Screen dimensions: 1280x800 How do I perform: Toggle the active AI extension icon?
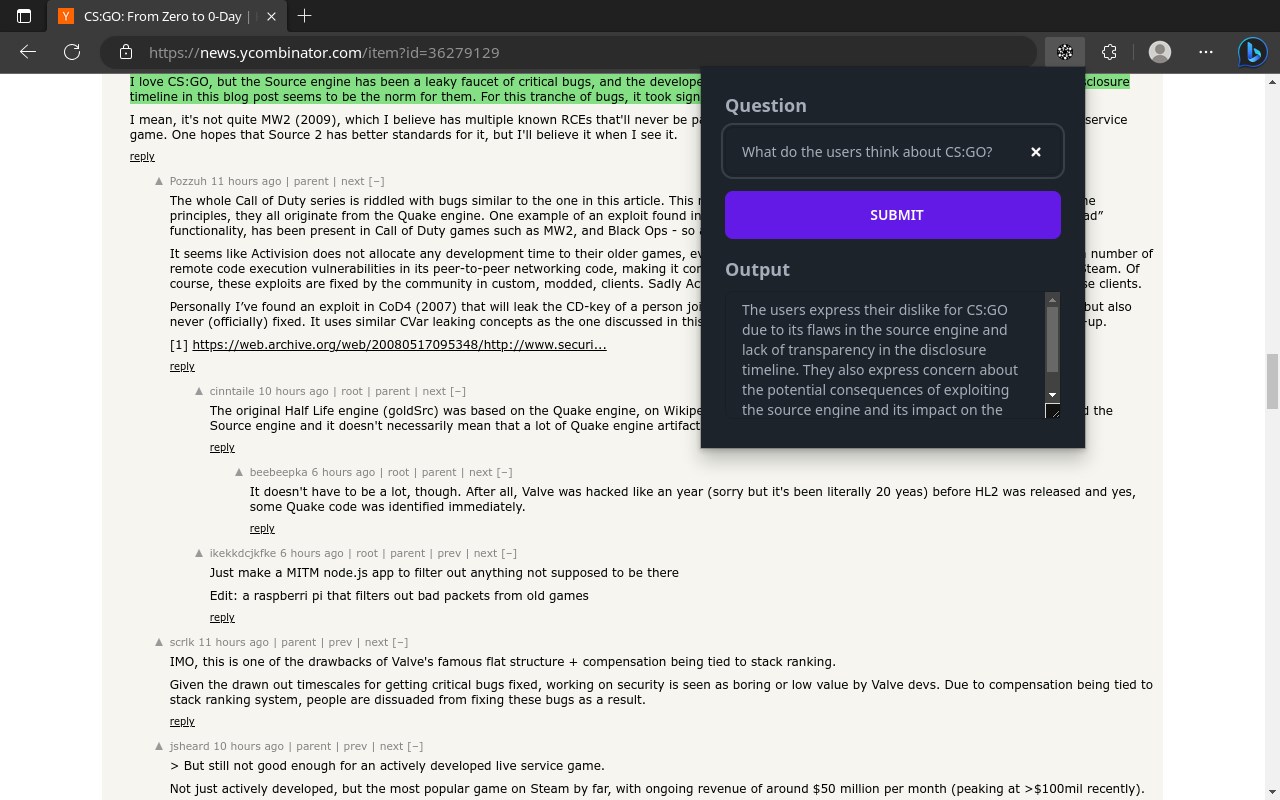[x=1065, y=52]
